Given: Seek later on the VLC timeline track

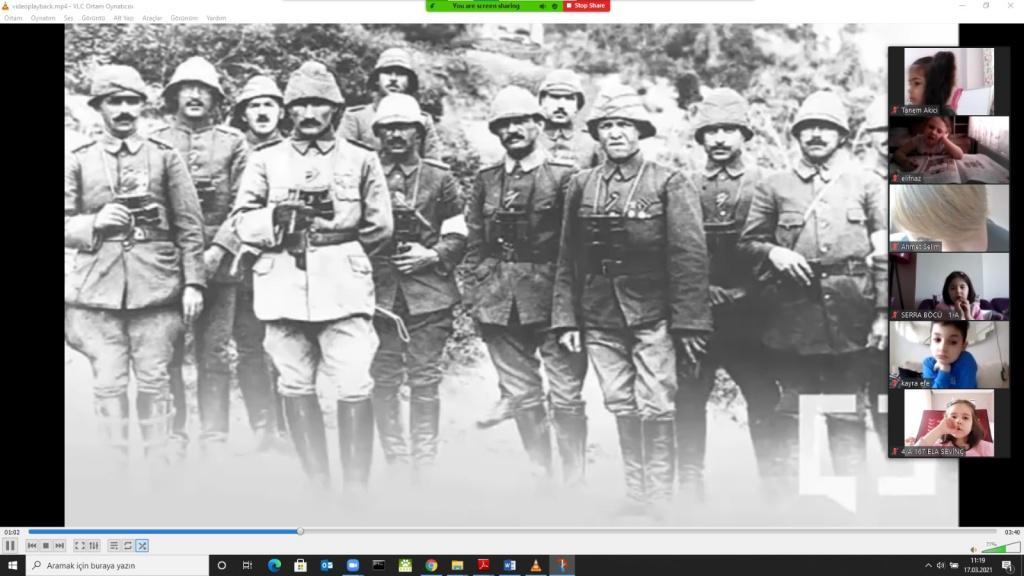Looking at the screenshot, I should coord(650,532).
